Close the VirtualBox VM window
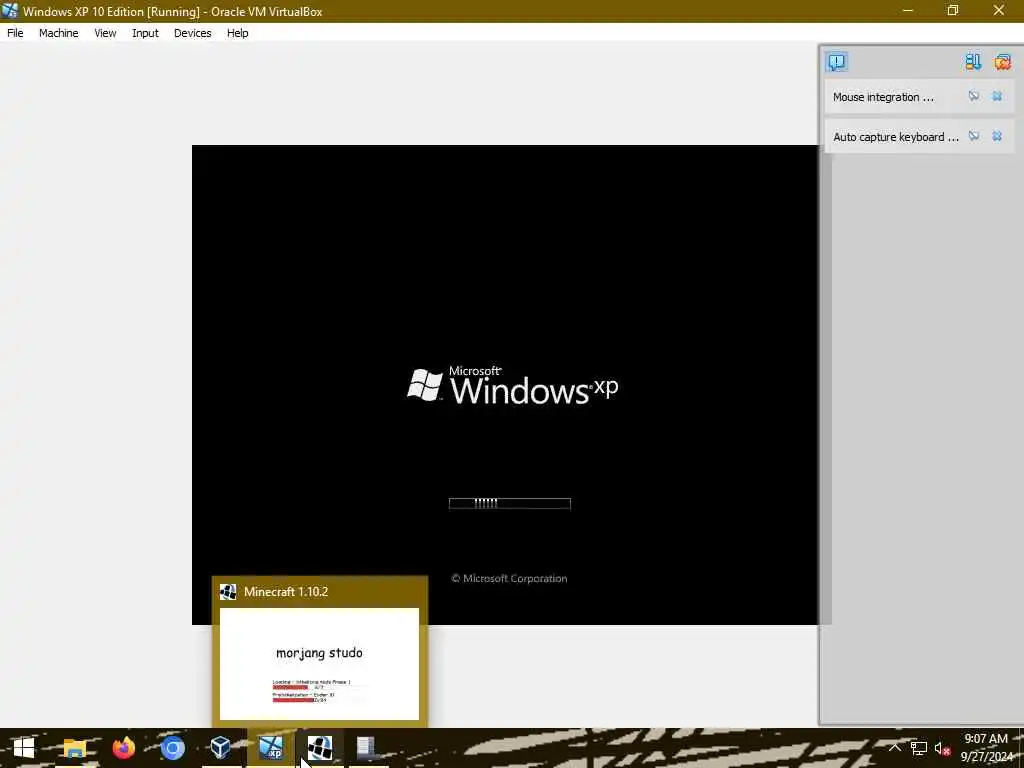 pos(999,10)
